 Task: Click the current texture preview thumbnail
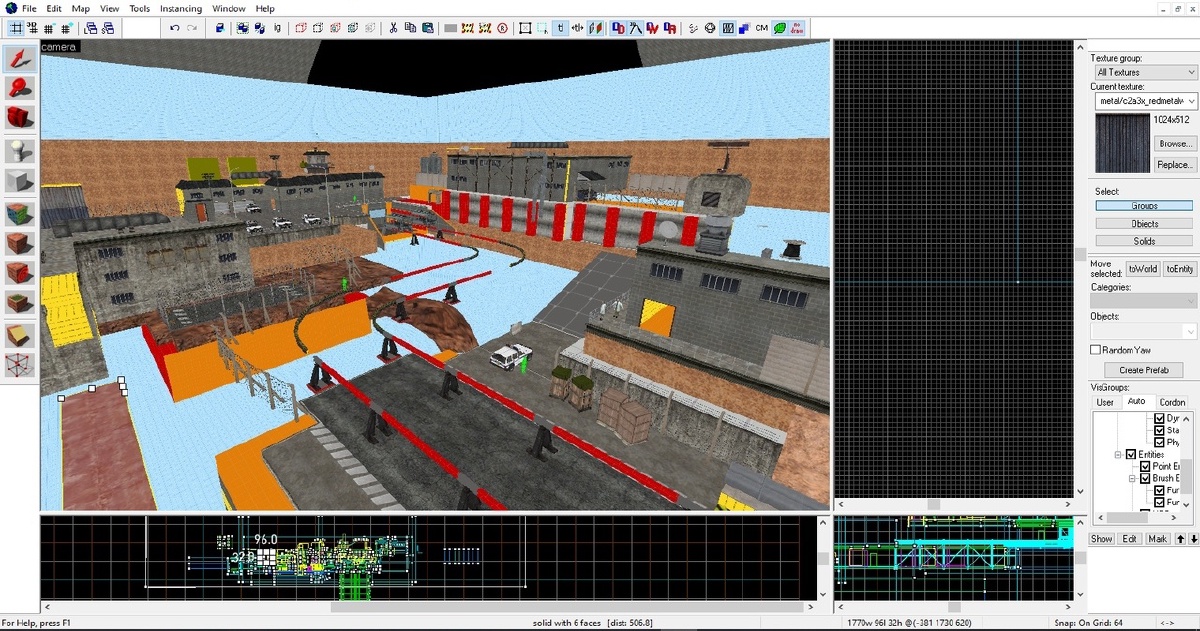tap(1122, 142)
